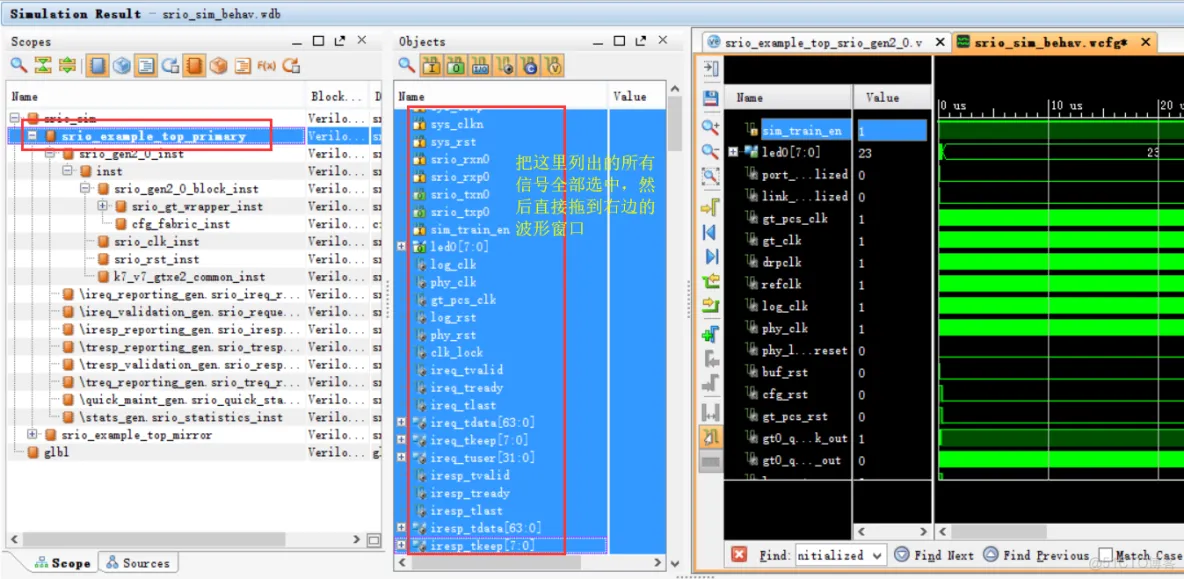
Task: Select clk_lock signal in Objects
Action: point(456,353)
